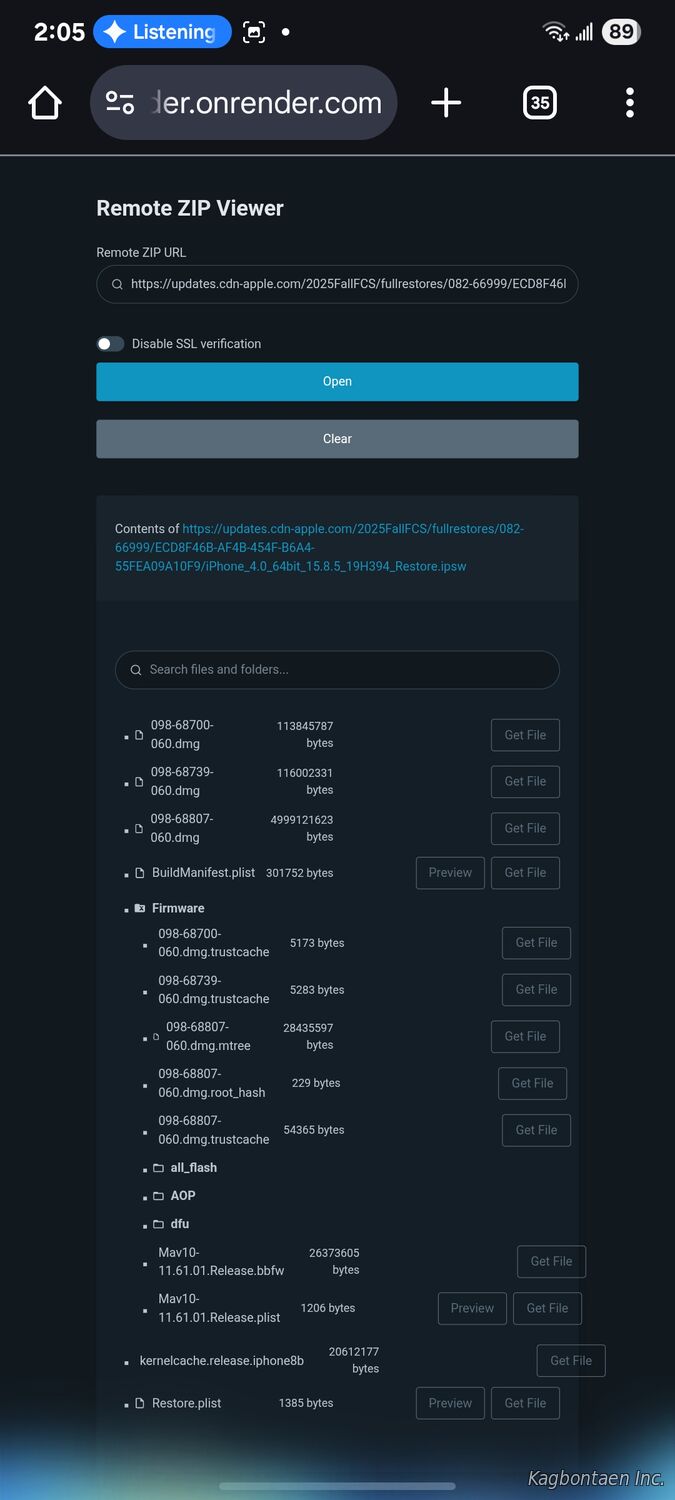This screenshot has height=1500, width=675.
Task: Tap the Listening assistant pill in status bar
Action: 162,32
